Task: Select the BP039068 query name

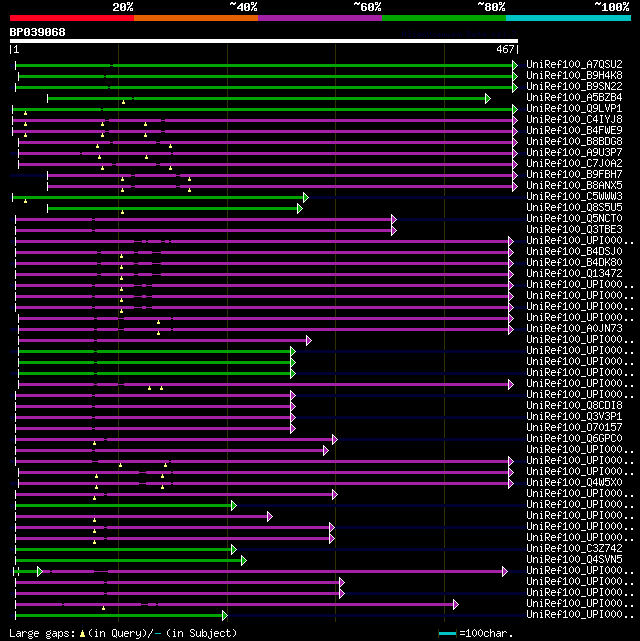Action: pyautogui.click(x=38, y=32)
